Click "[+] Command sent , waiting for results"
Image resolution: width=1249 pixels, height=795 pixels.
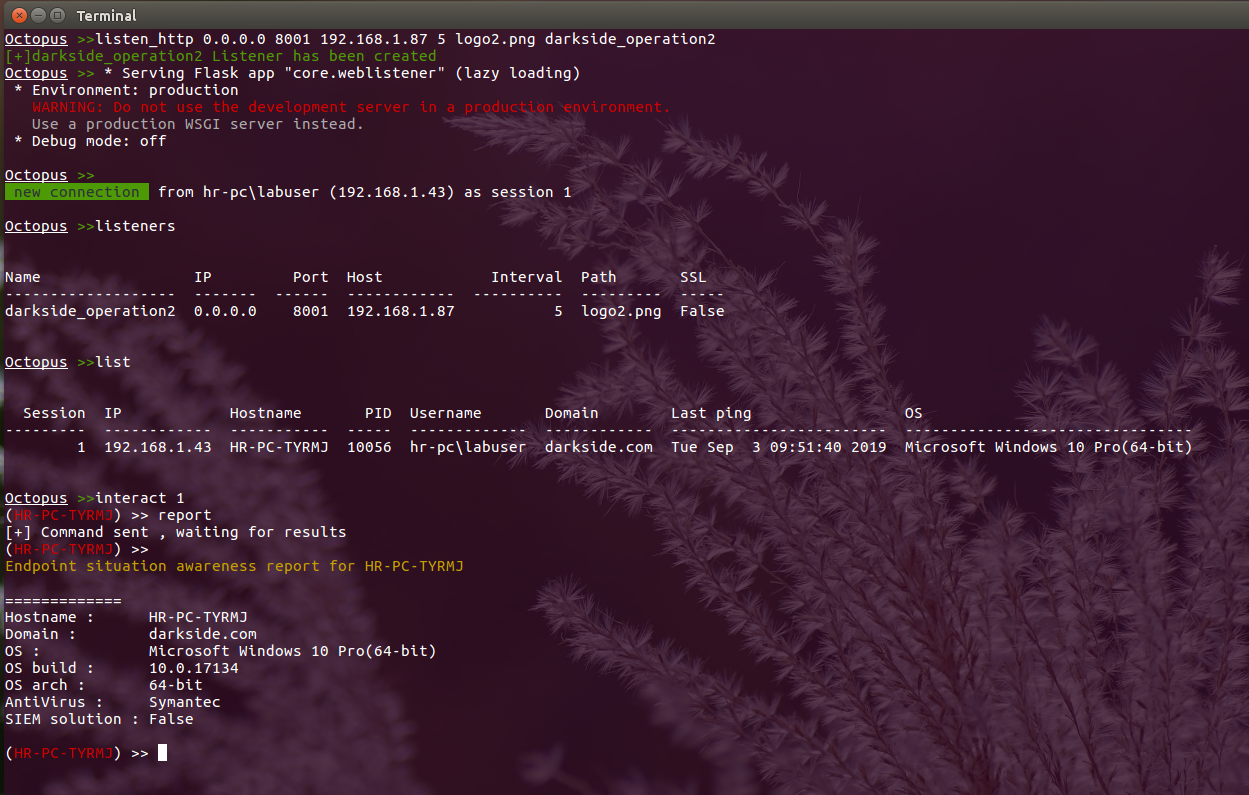coord(176,532)
